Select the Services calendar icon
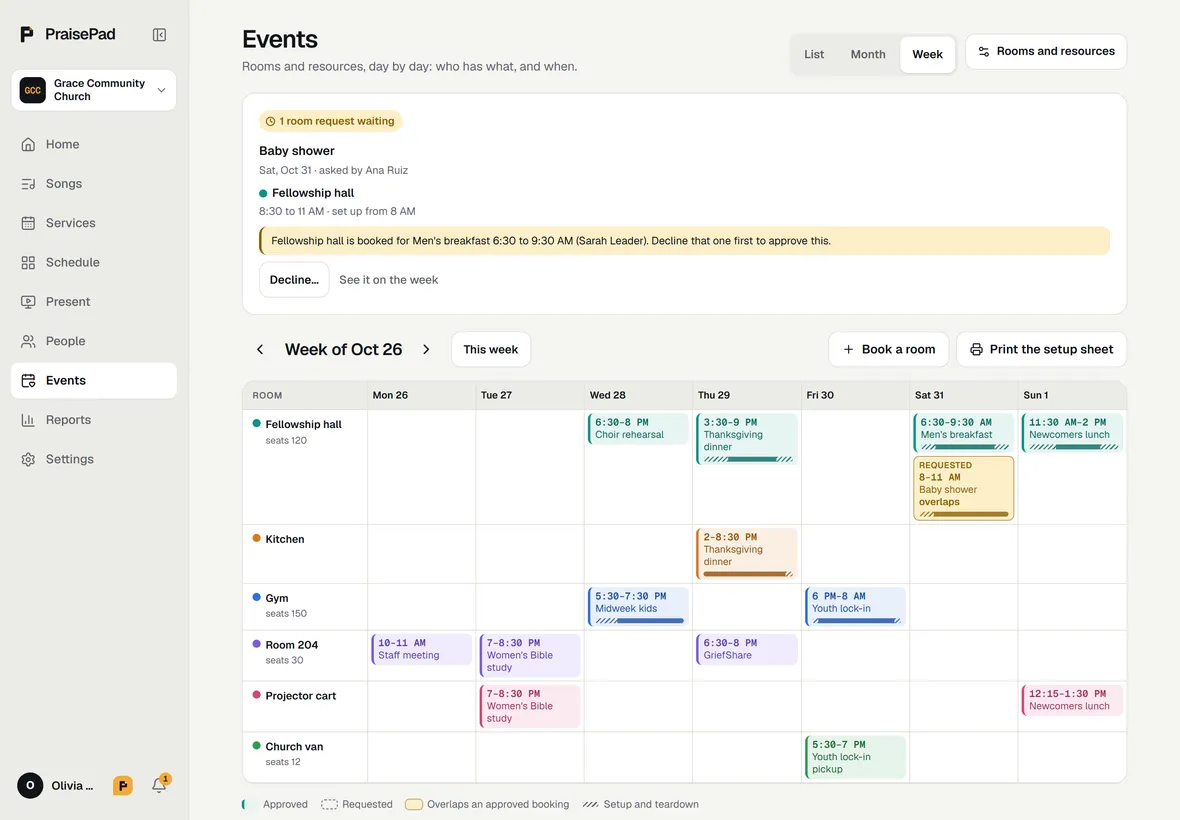 click(28, 223)
